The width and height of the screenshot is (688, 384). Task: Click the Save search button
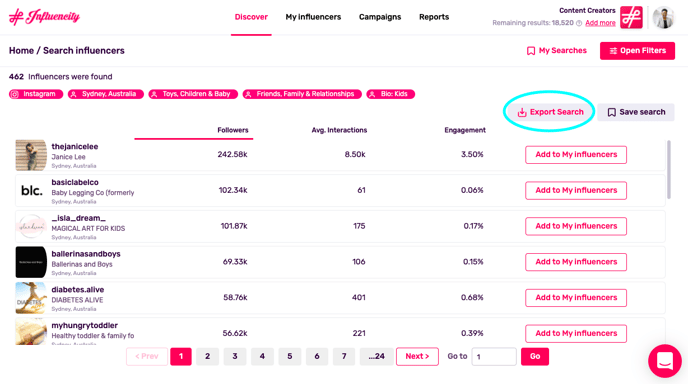(x=636, y=112)
